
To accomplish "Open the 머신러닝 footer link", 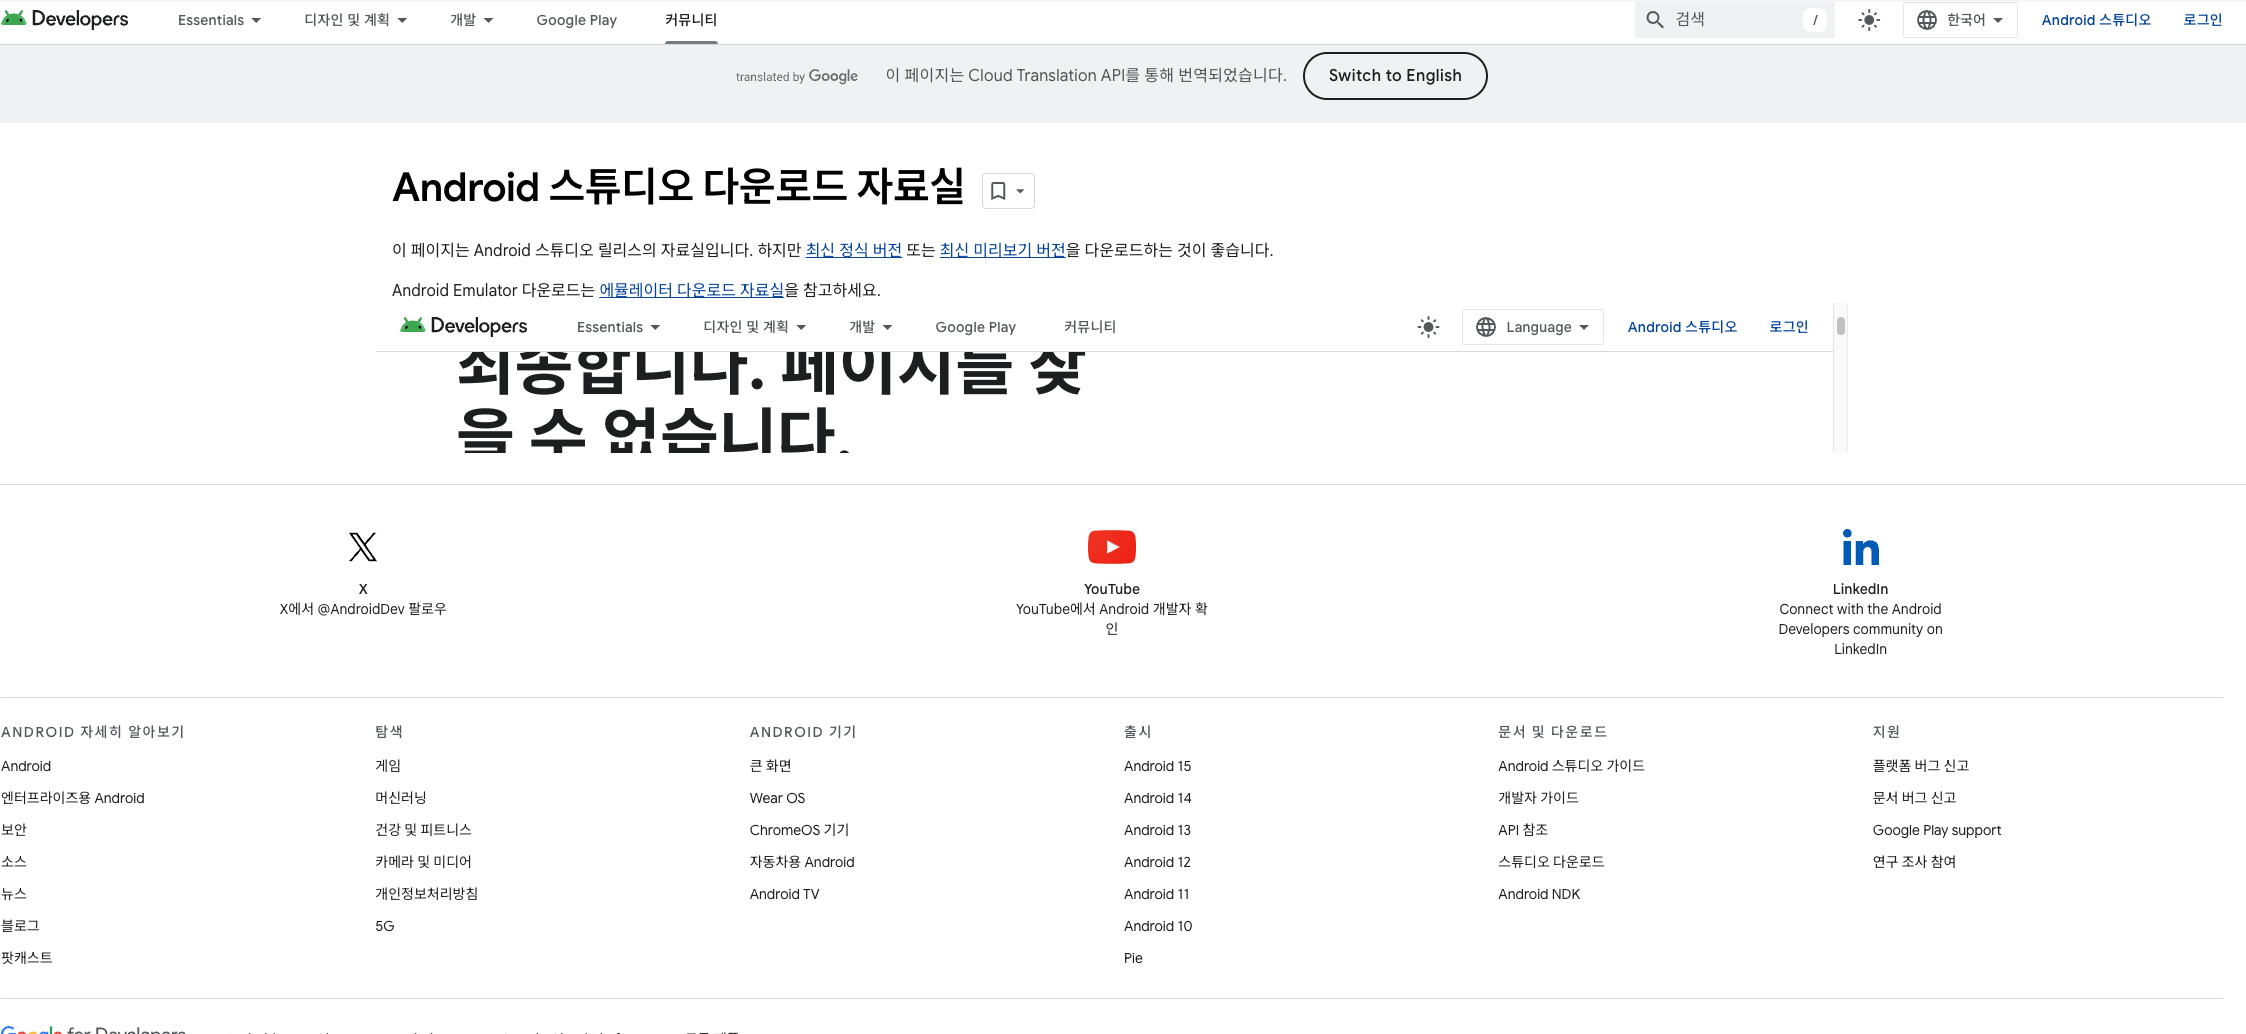I will pyautogui.click(x=401, y=798).
